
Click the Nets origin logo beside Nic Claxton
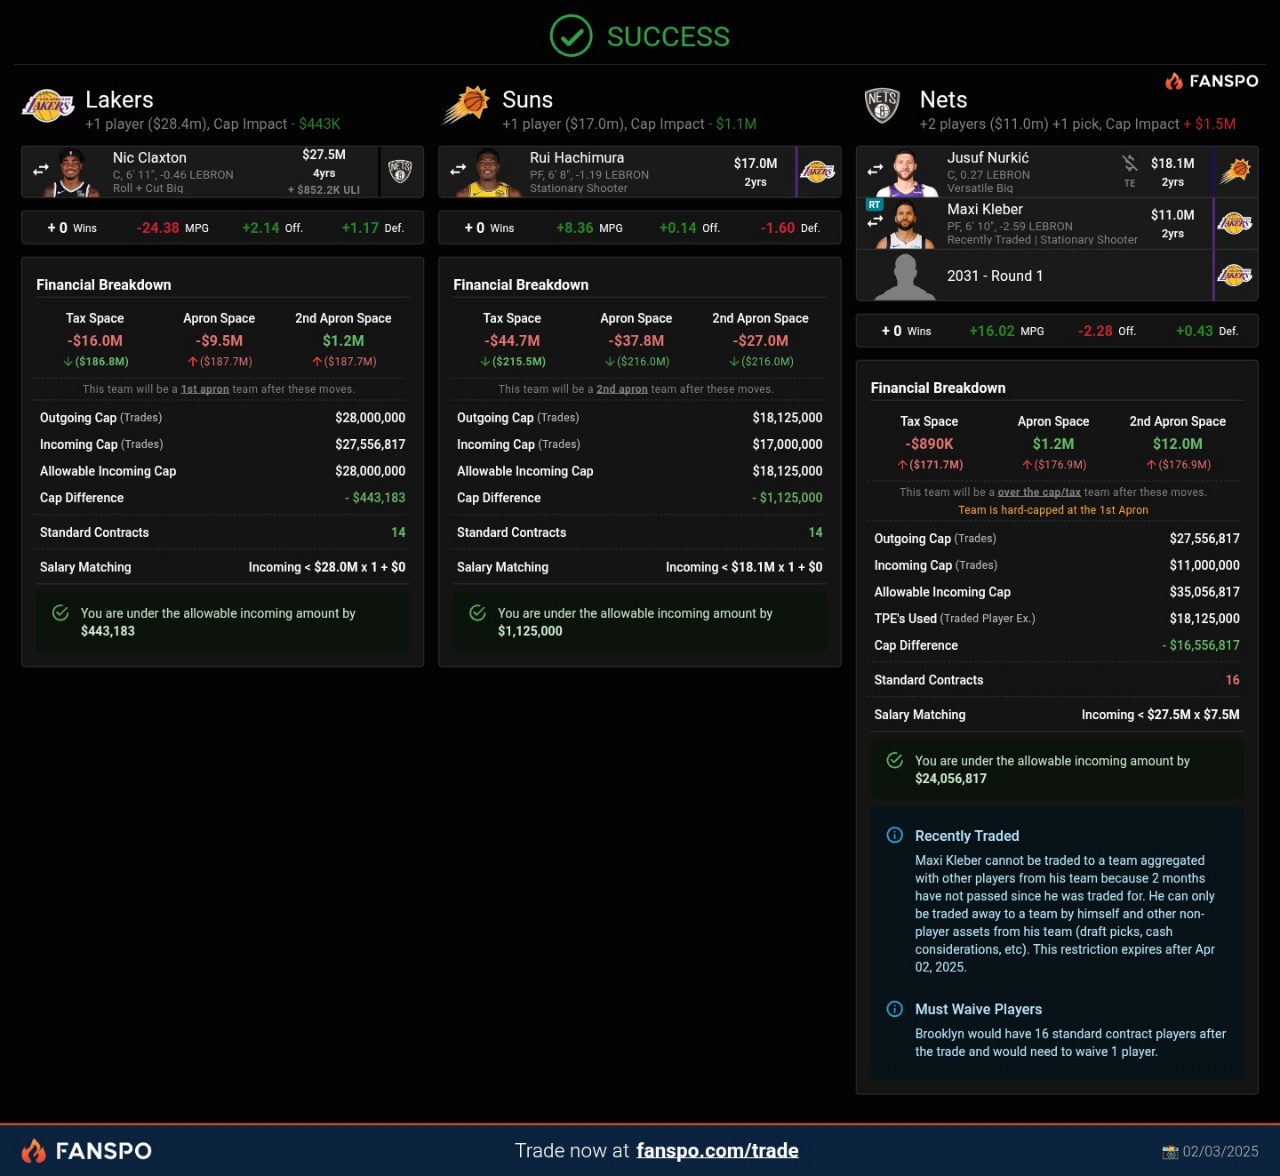pos(400,172)
